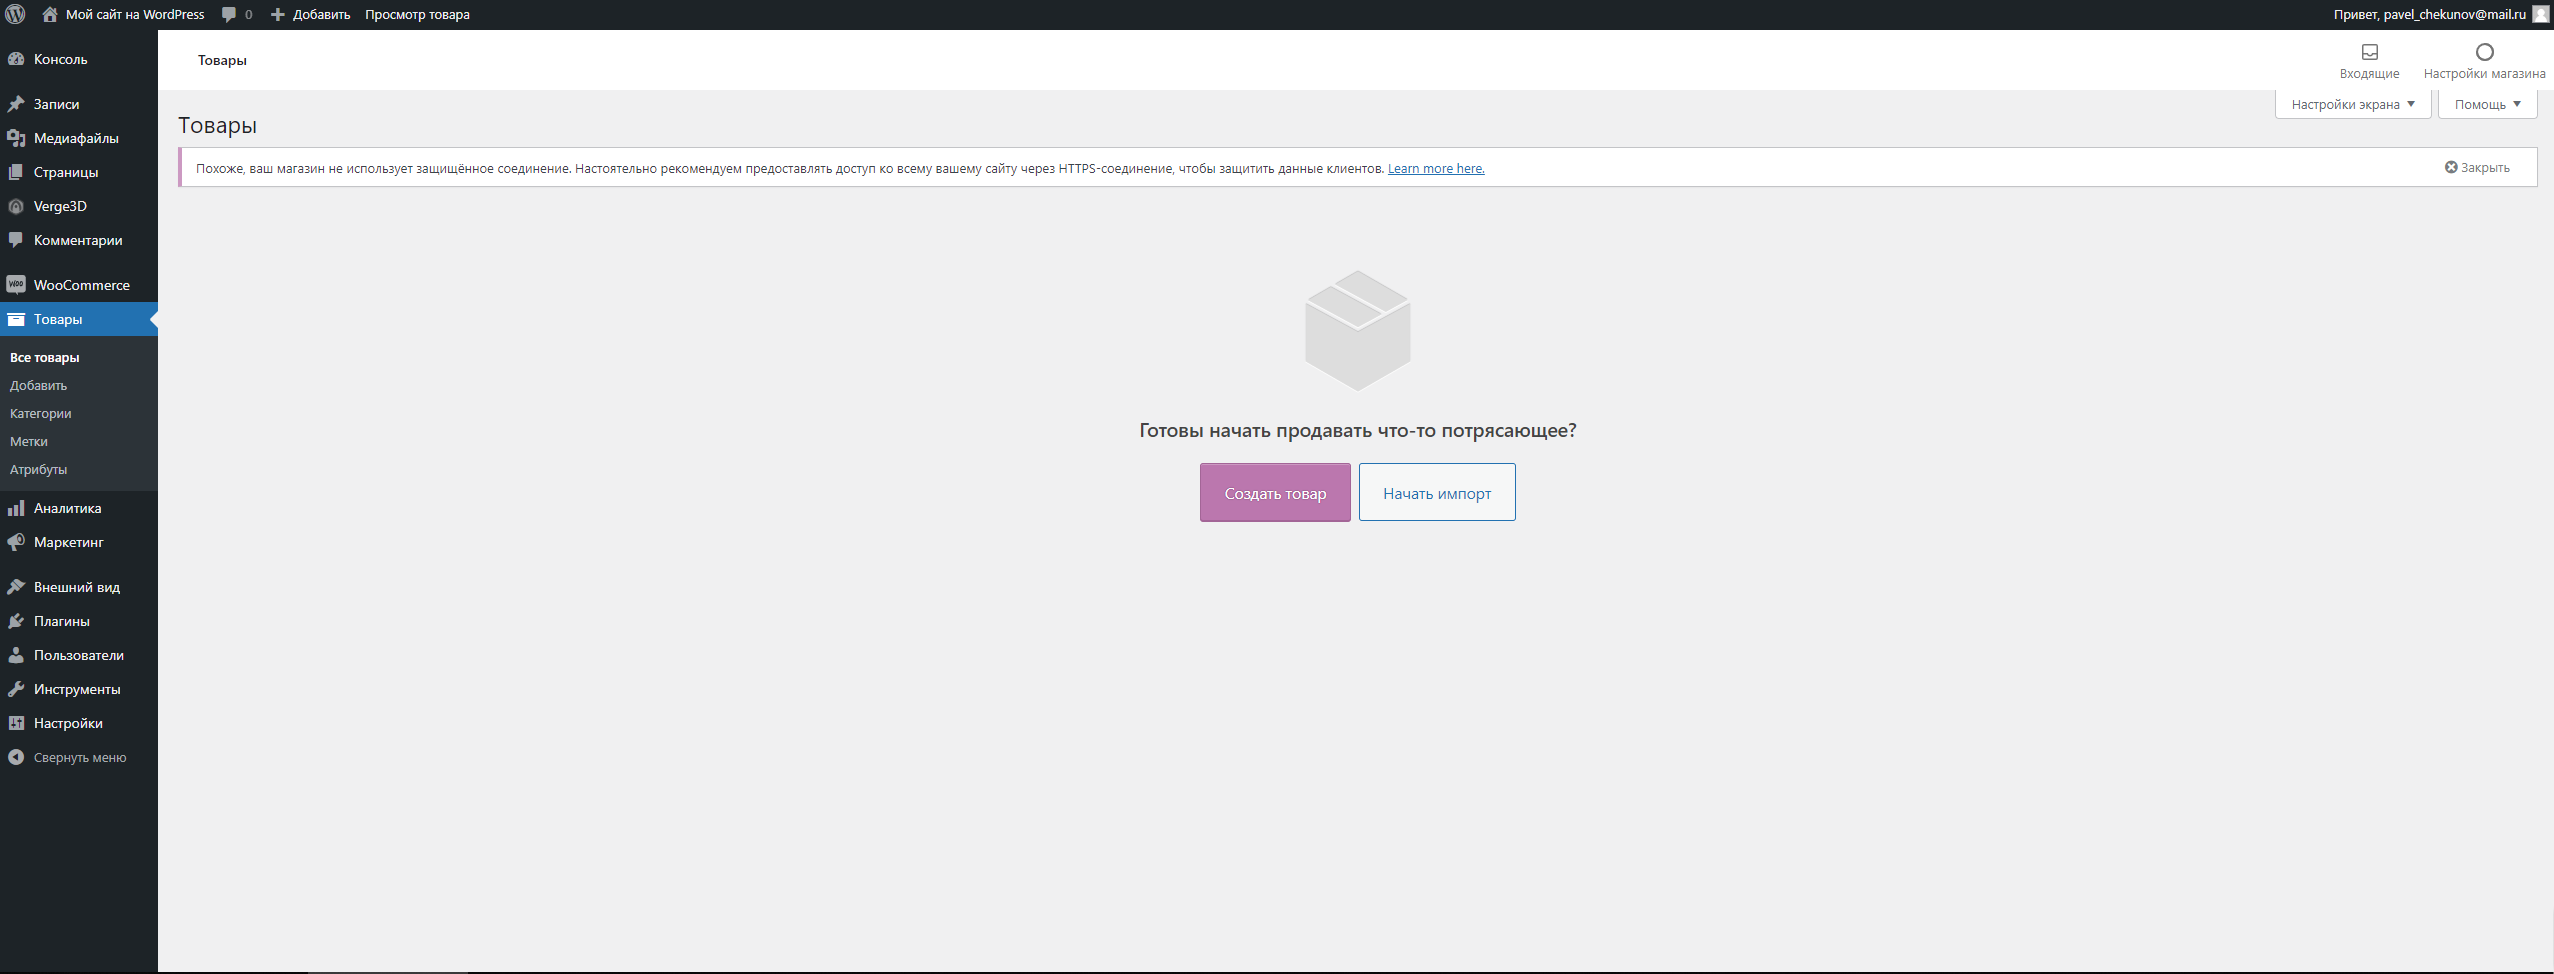
Task: Open the WooCommerce menu item
Action: [x=79, y=285]
